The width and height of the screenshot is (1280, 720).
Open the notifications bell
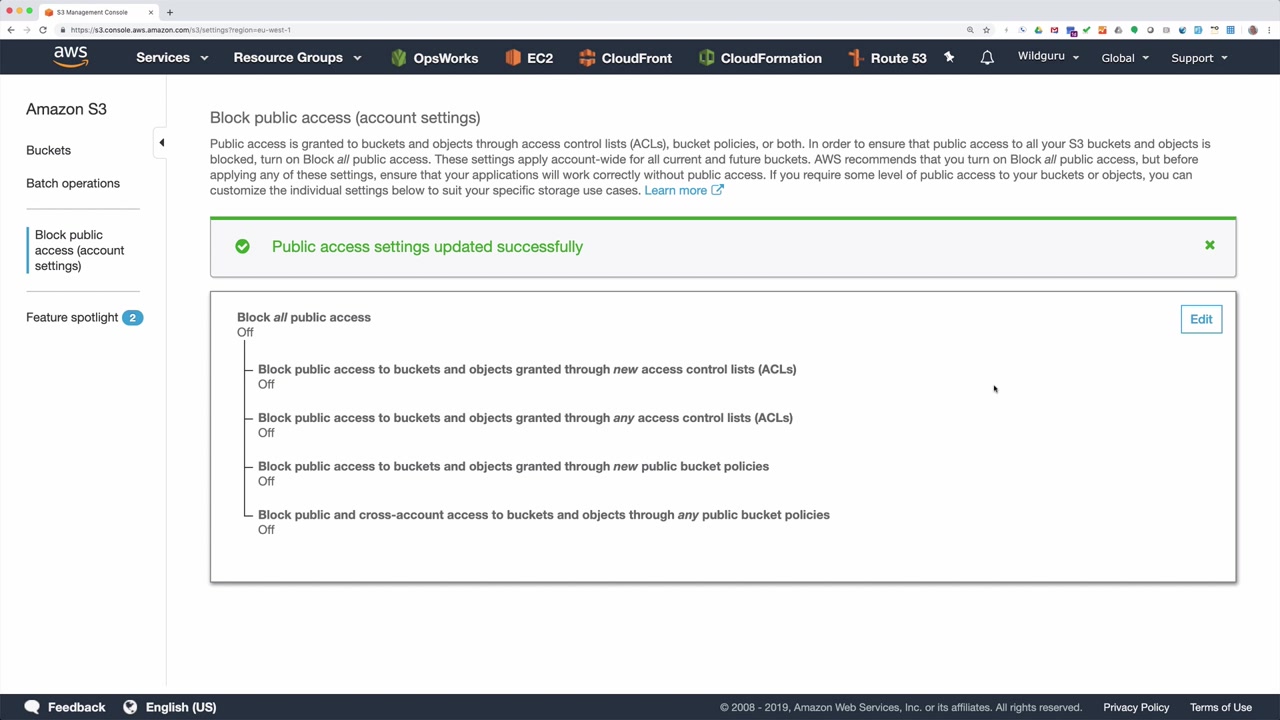click(987, 58)
